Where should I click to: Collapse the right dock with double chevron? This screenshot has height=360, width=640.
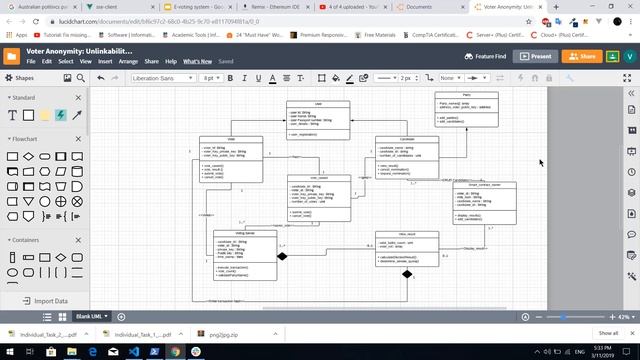pos(631,93)
